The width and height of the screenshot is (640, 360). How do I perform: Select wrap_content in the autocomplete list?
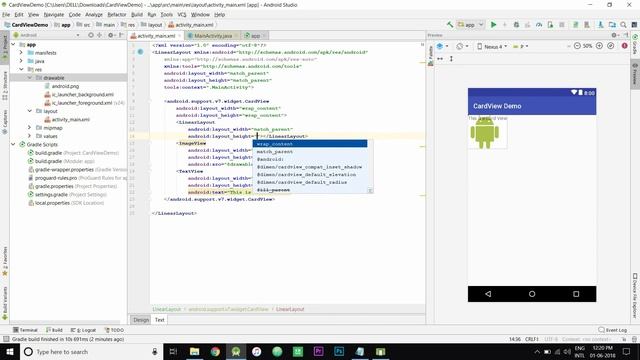(x=310, y=144)
